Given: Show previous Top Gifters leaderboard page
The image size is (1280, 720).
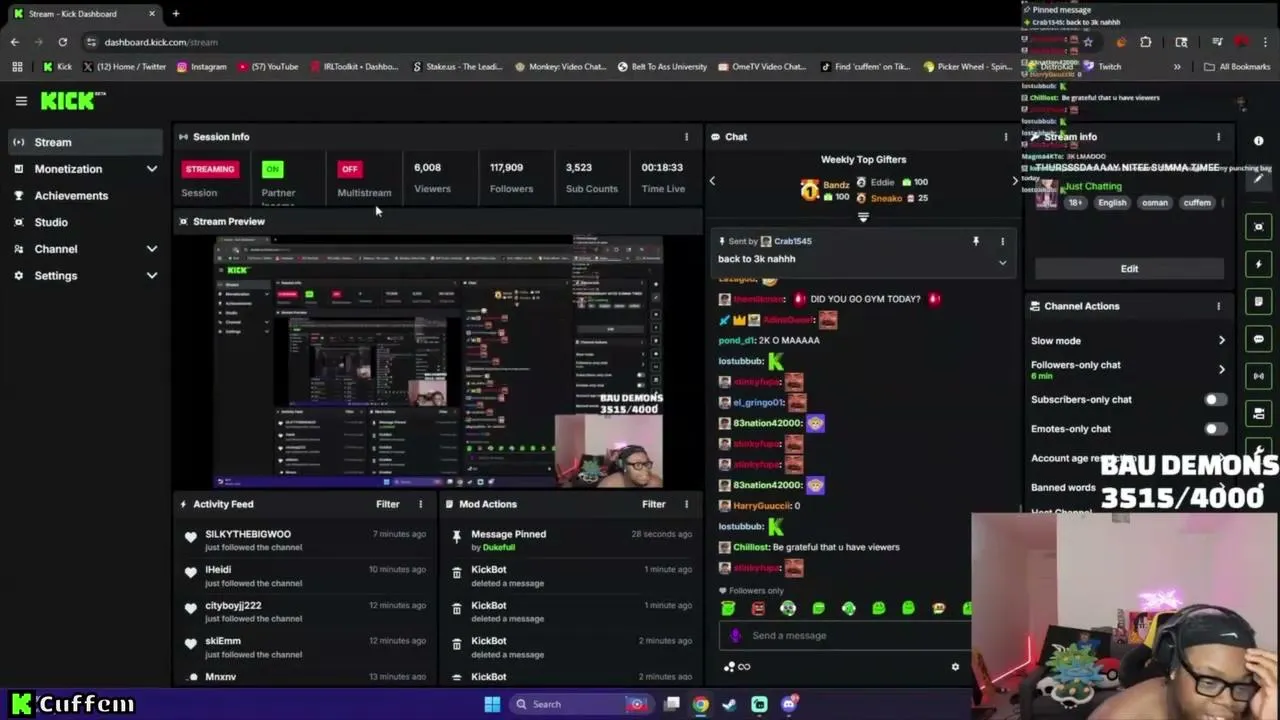Looking at the screenshot, I should click(x=712, y=181).
